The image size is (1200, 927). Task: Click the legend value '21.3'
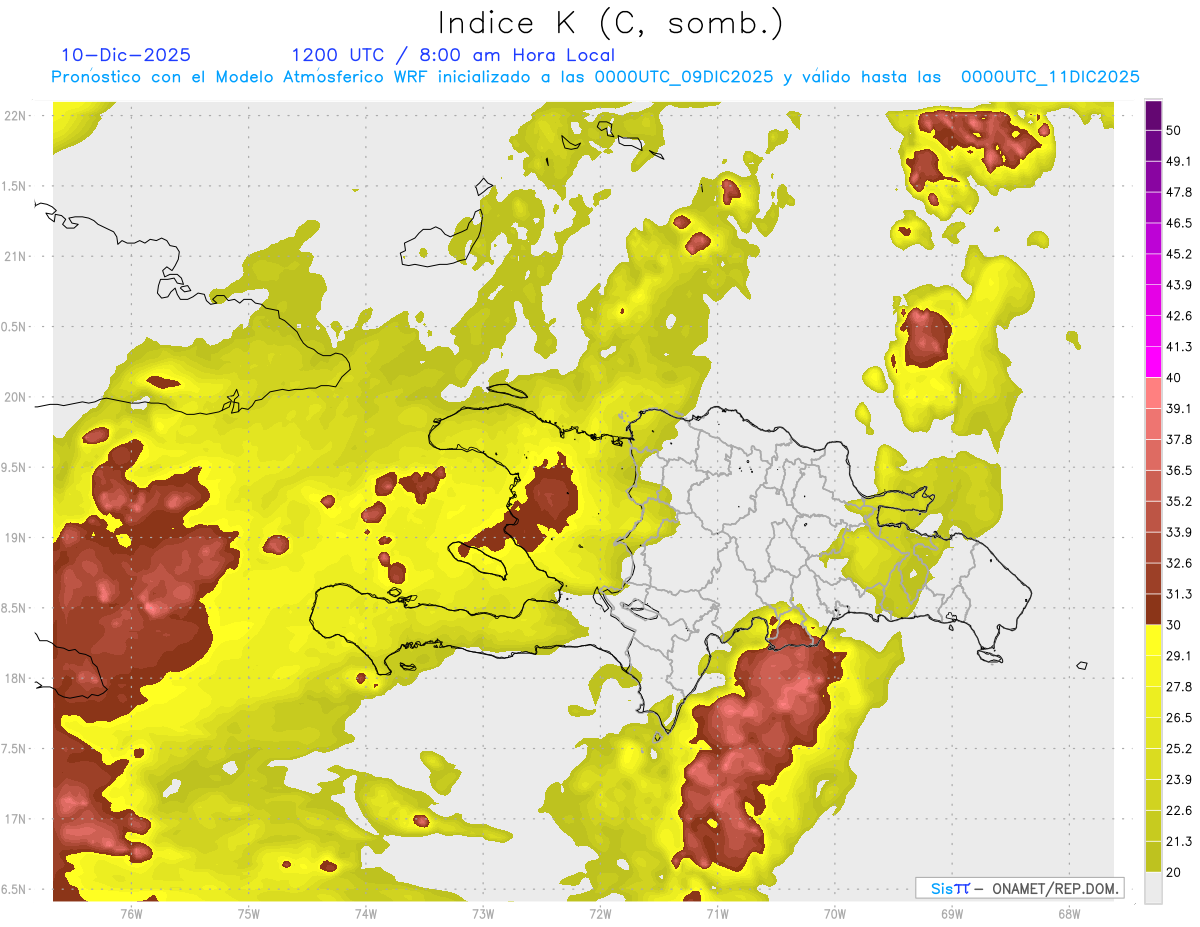coord(1180,842)
